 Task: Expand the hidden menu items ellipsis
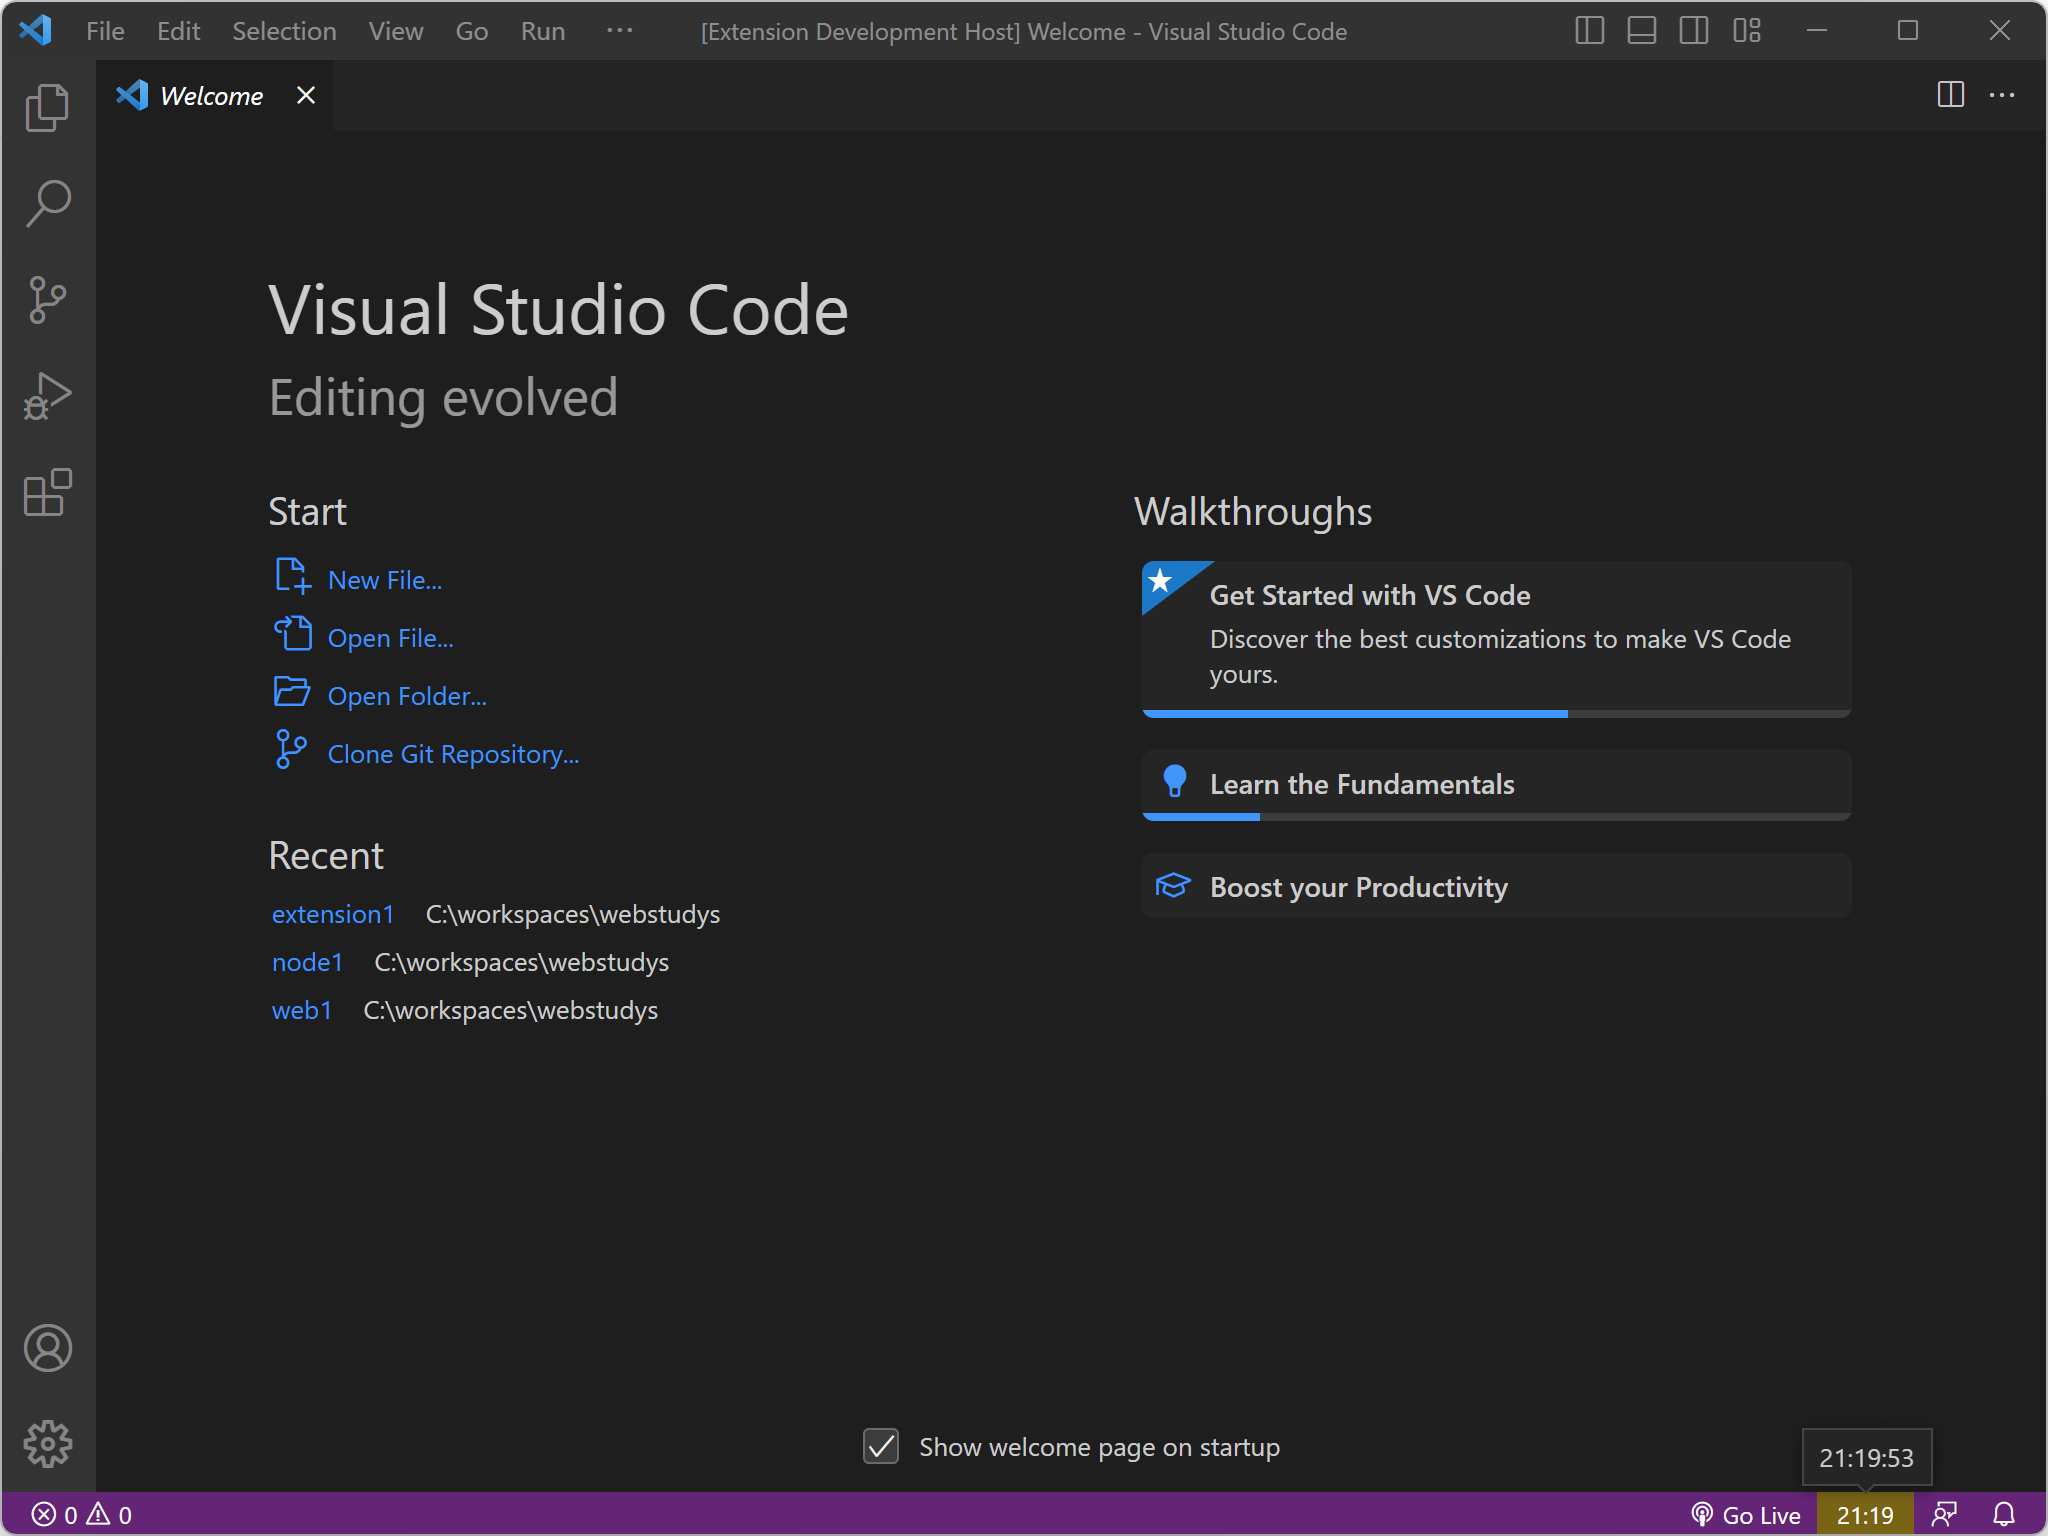tap(619, 31)
